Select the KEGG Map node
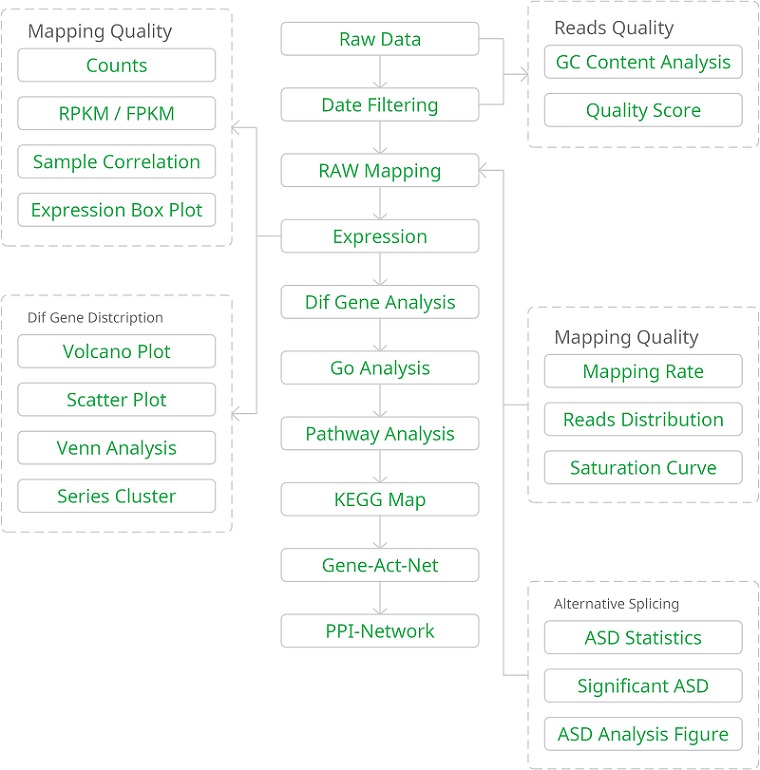This screenshot has width=760, height=770. pos(380,499)
